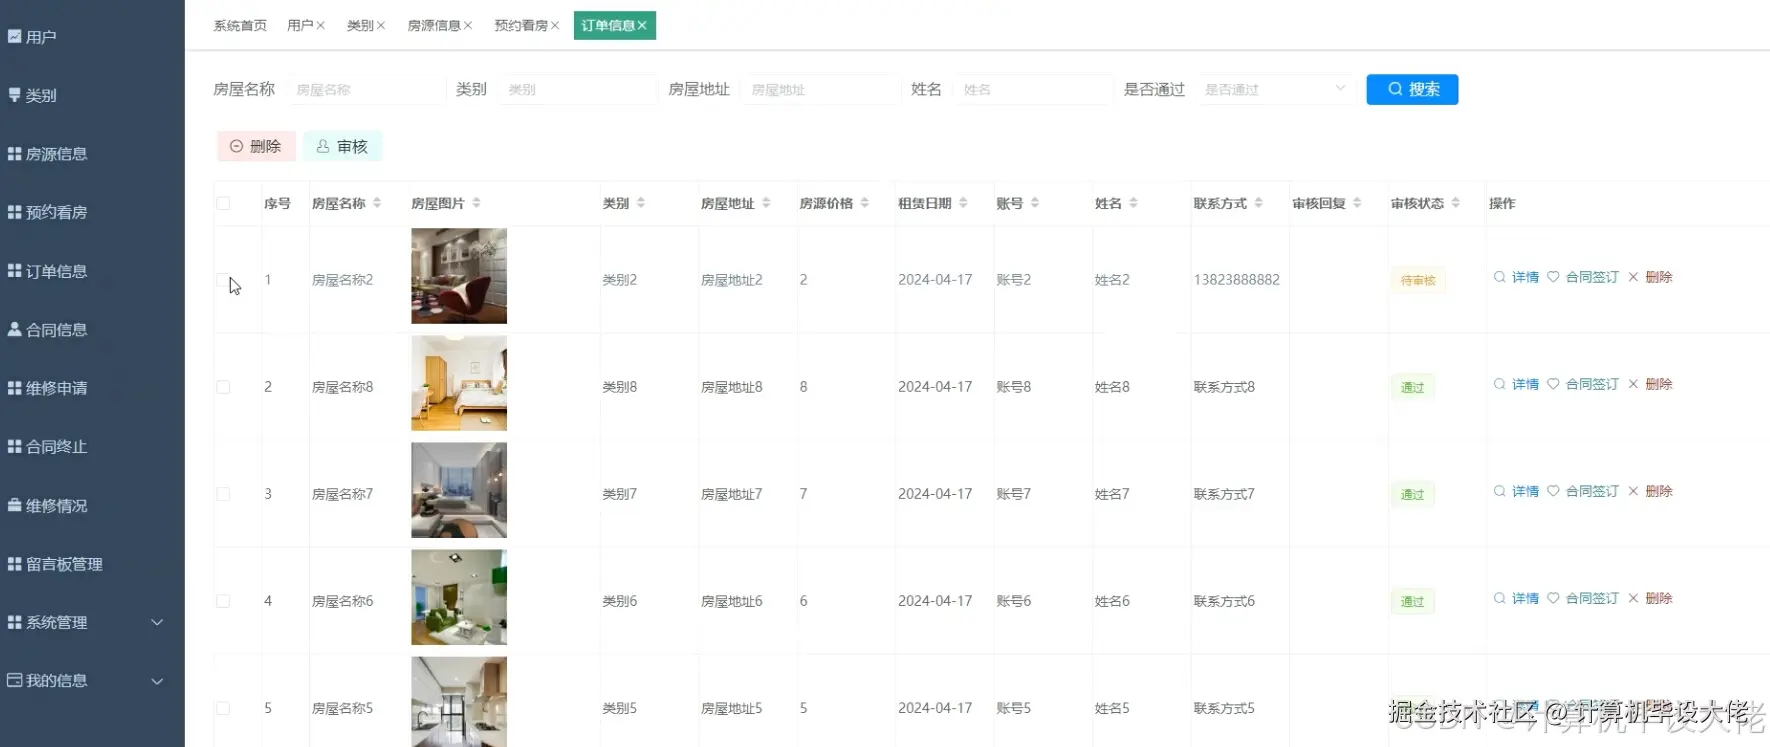Sort by the 房屋名称 column
This screenshot has width=1770, height=747.
tap(377, 203)
